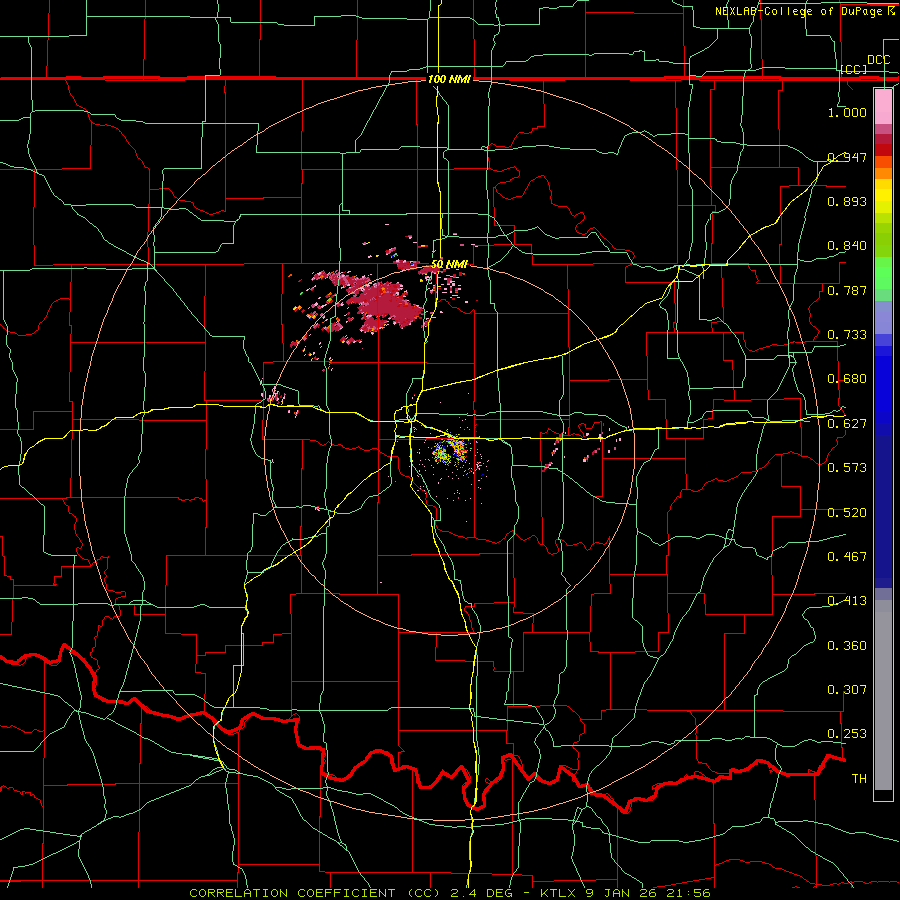Select the 0.893 scale value
The image size is (900, 900).
847,201
